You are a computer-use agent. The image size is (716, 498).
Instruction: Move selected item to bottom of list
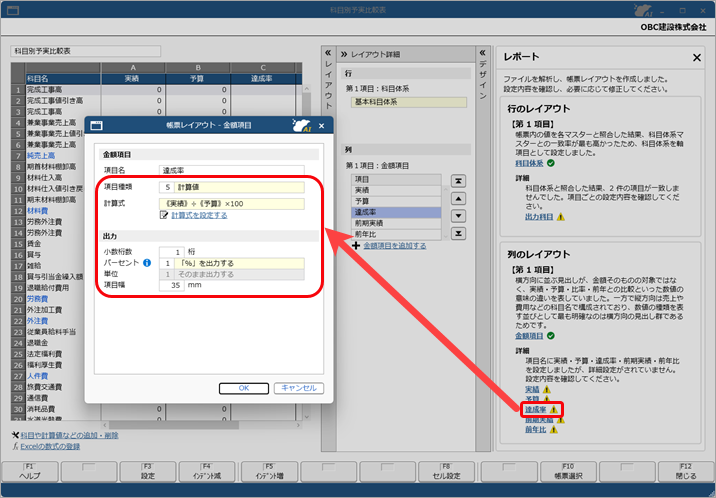click(x=458, y=233)
